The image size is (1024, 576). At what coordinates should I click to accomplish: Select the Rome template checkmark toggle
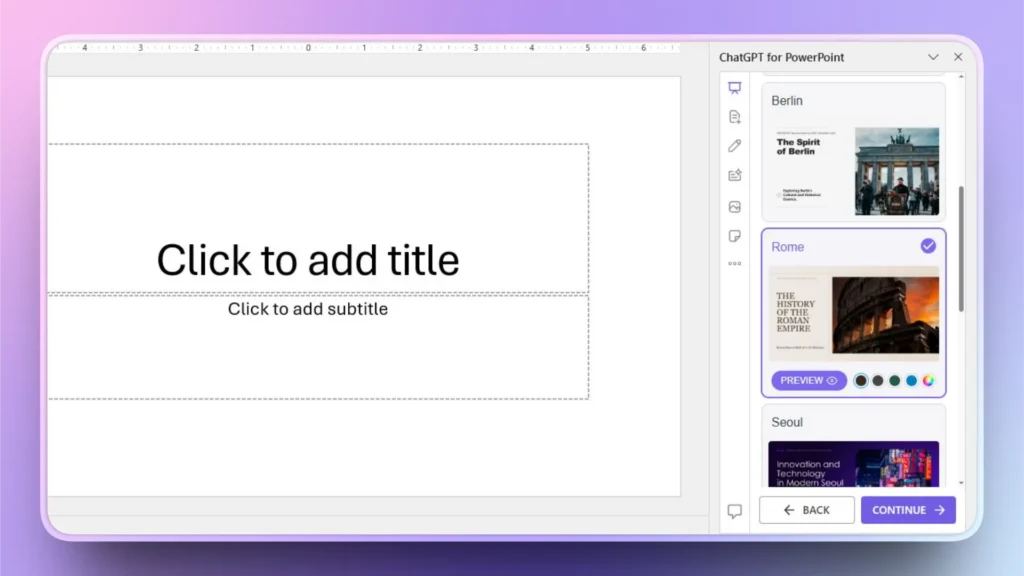coord(928,245)
